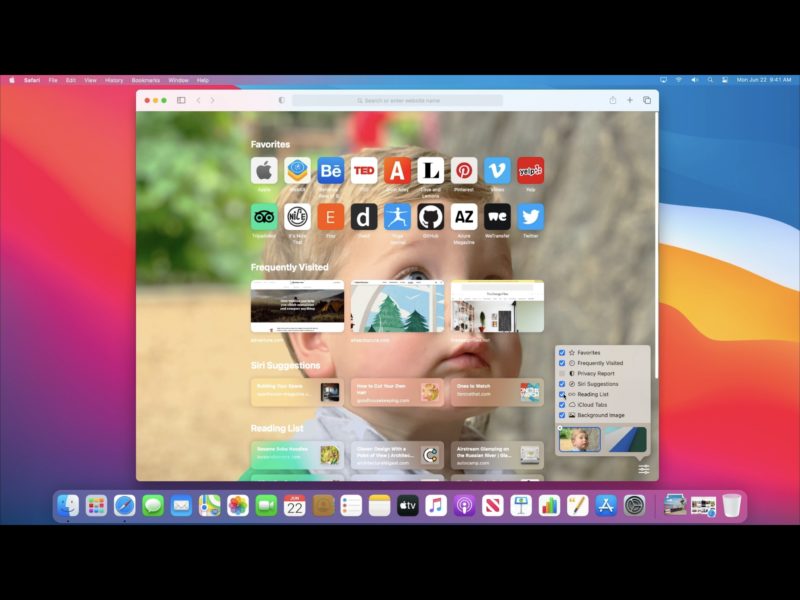800x600 pixels.
Task: Open the It's Nice That favorite icon
Action: pyautogui.click(x=297, y=217)
